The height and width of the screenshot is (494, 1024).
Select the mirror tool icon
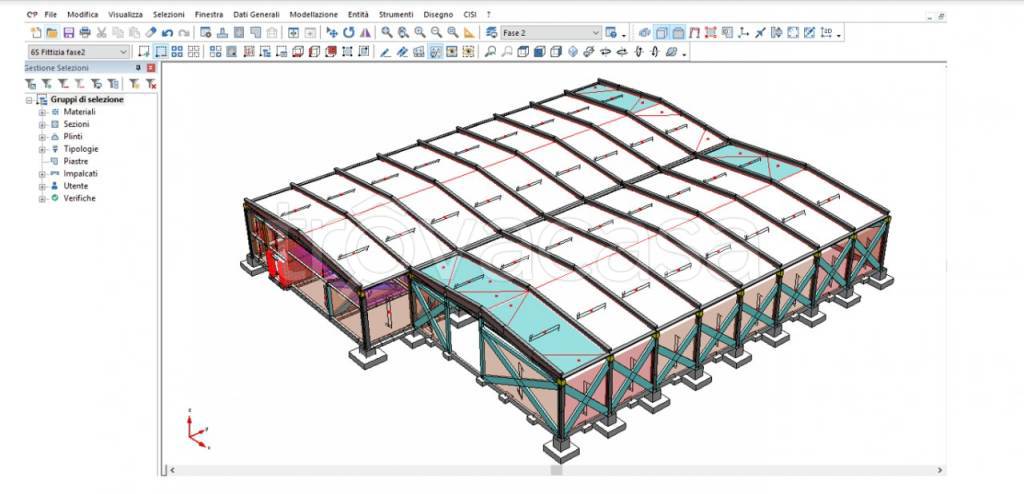click(x=365, y=33)
